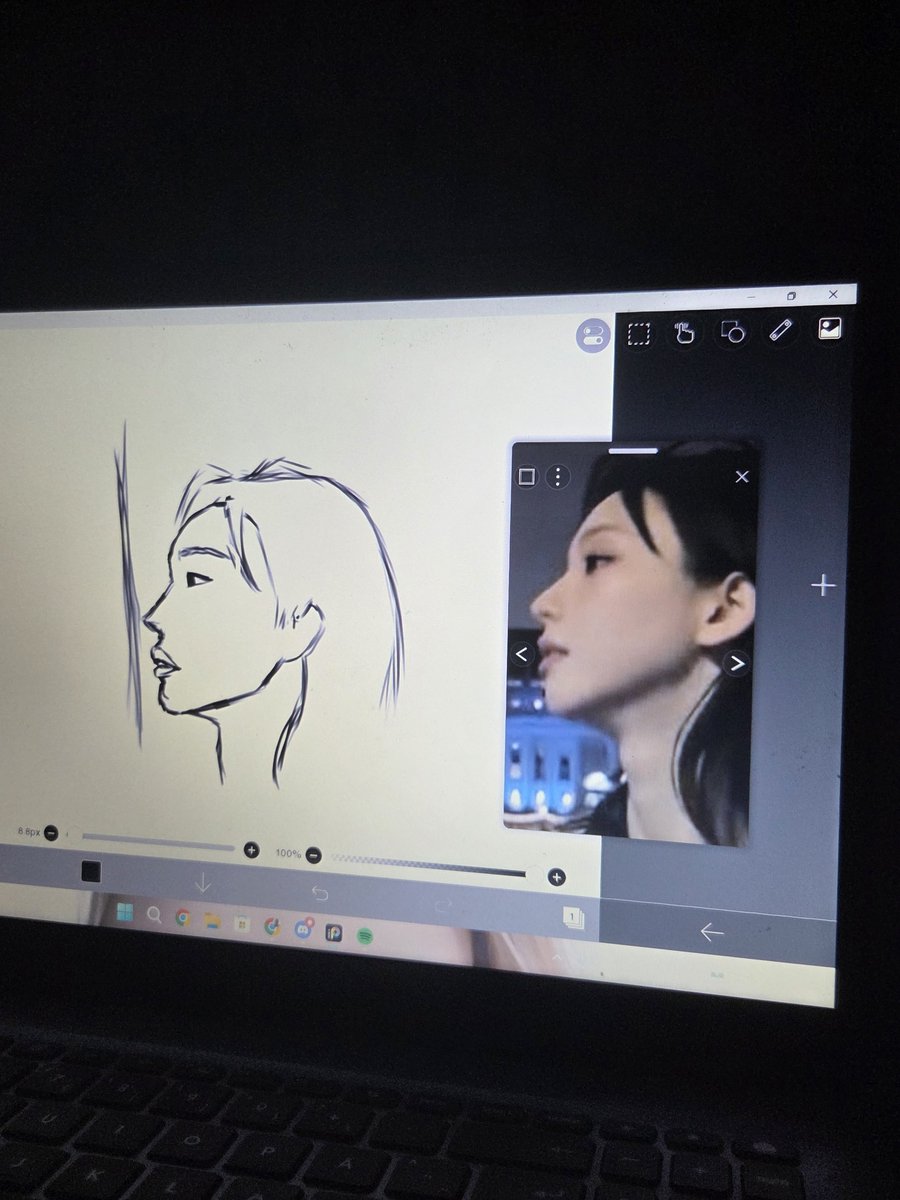Restore down the ibis Paint window
The image size is (900, 1200).
pyautogui.click(x=792, y=296)
